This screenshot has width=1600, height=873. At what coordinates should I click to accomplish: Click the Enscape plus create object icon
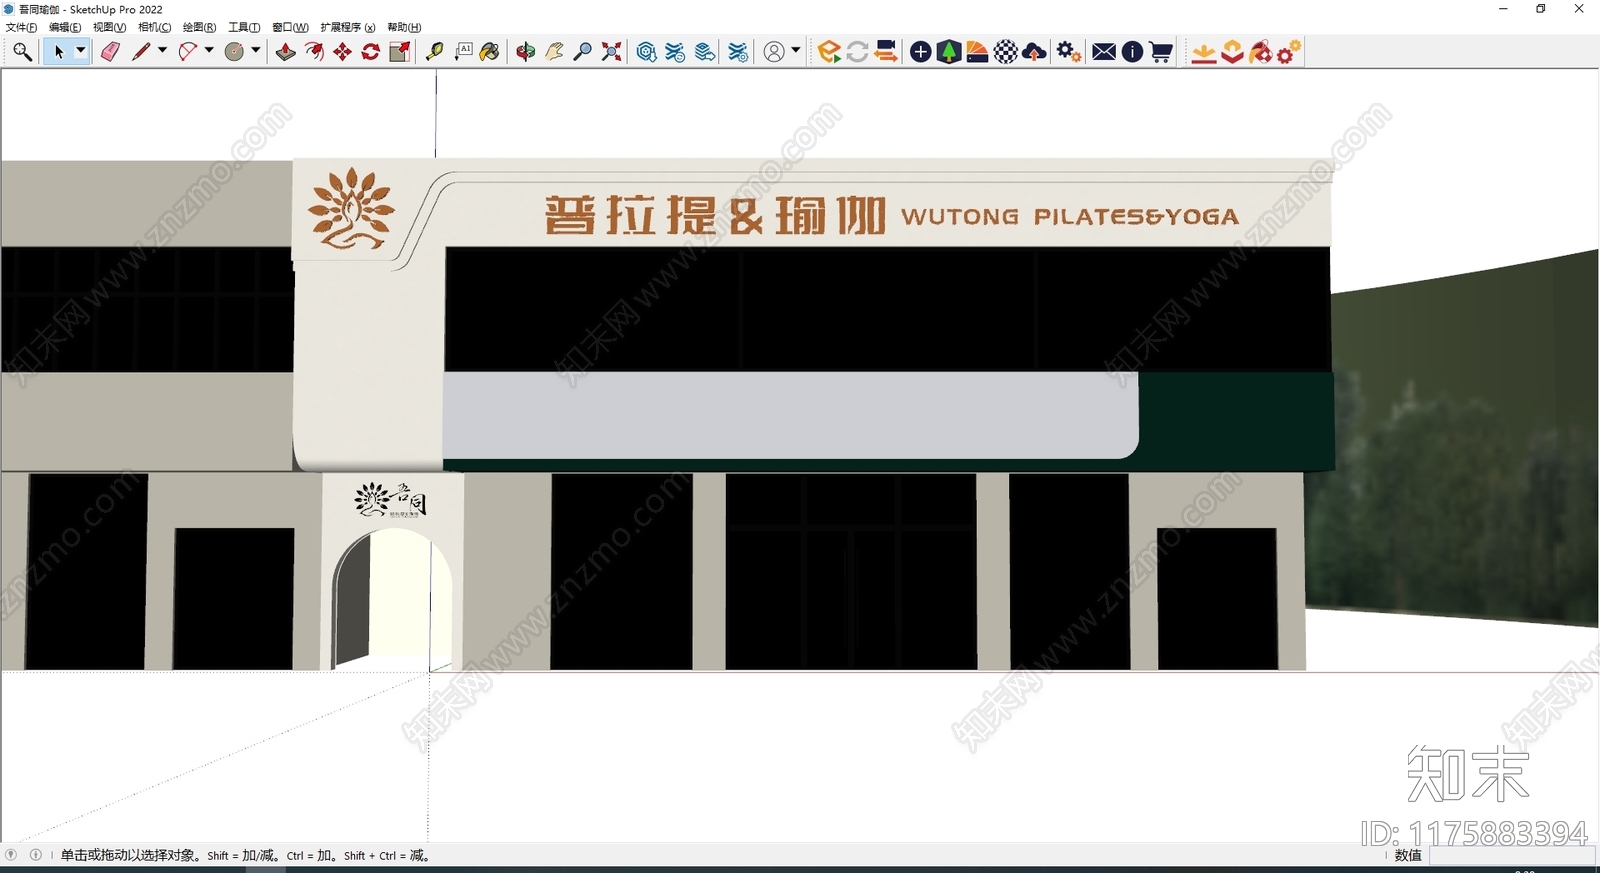point(921,52)
